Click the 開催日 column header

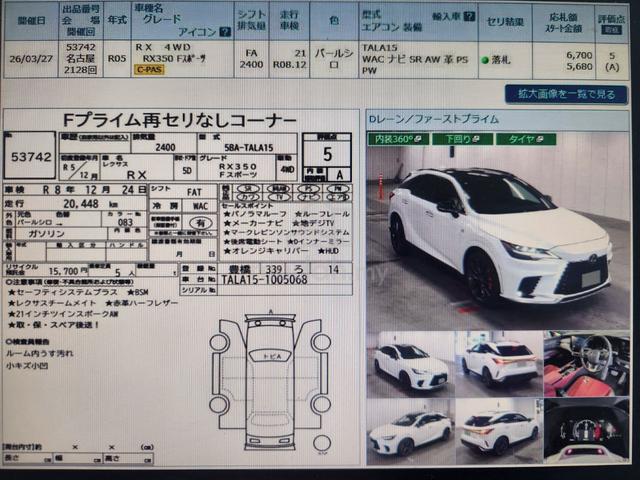[x=31, y=20]
